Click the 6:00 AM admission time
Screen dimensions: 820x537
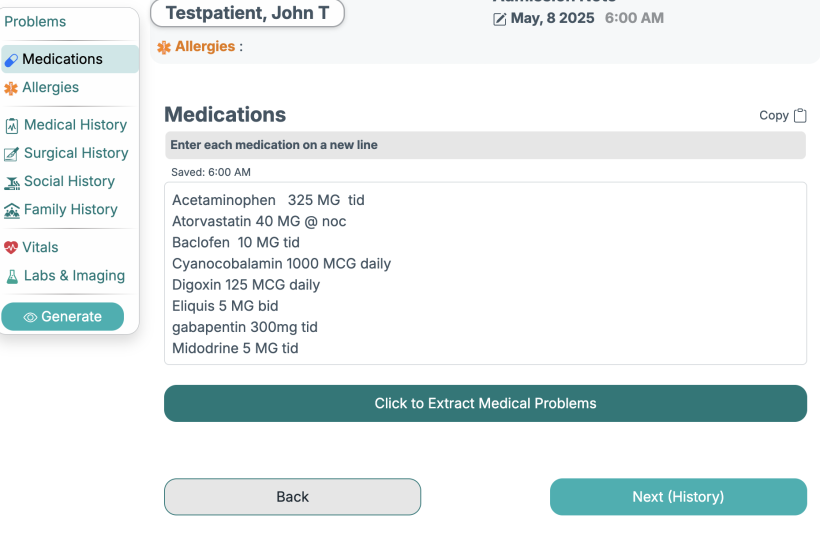pos(634,18)
